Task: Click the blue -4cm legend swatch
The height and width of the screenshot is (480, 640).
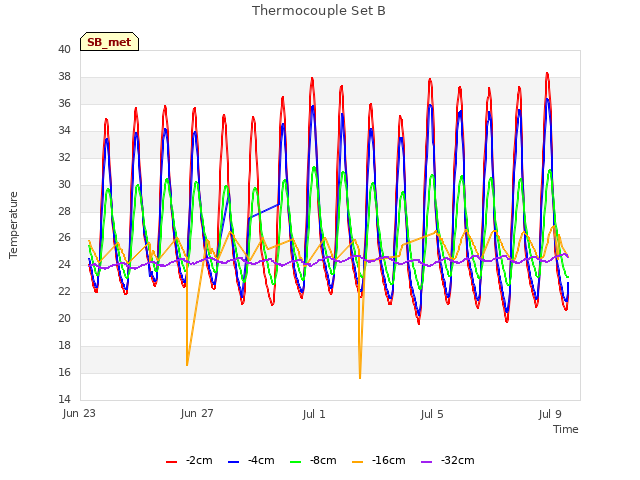Action: click(233, 462)
